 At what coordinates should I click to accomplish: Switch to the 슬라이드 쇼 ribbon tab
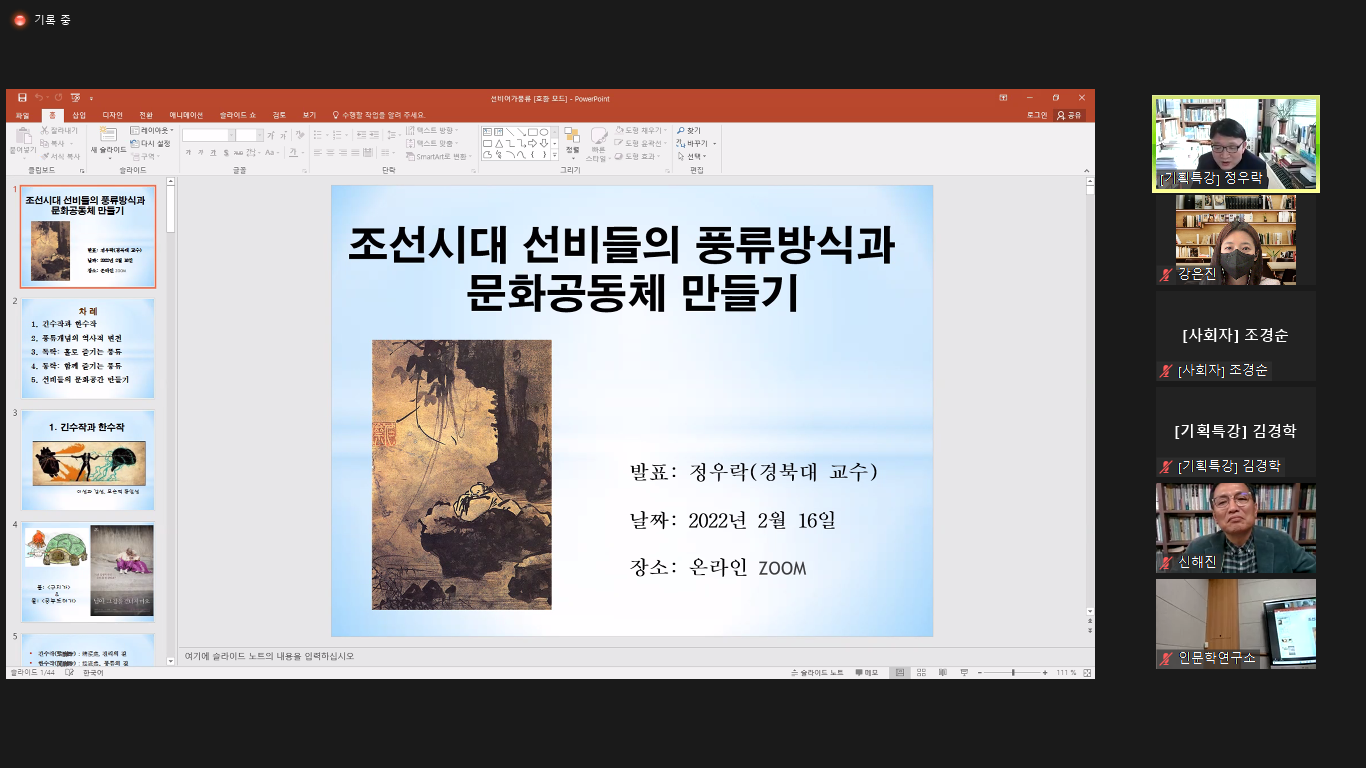238,115
